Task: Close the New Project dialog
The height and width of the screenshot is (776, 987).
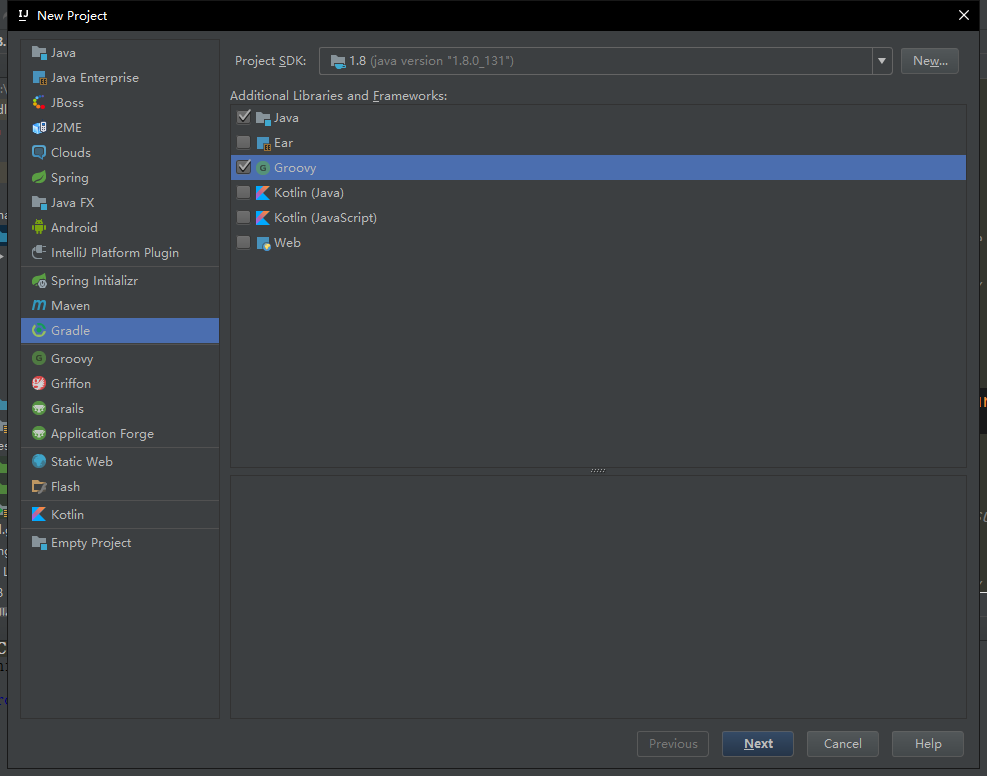Action: coord(964,15)
